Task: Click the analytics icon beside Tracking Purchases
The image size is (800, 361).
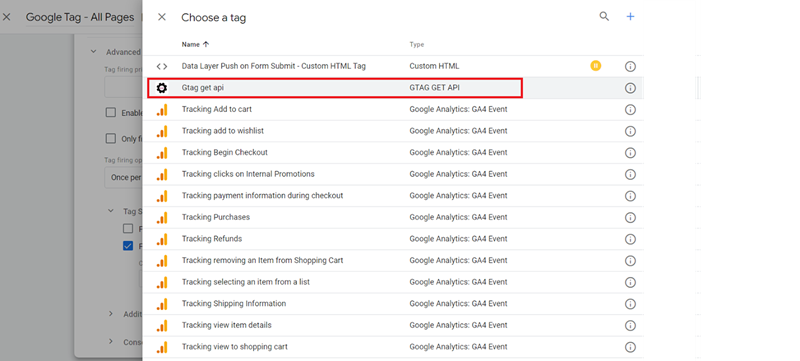Action: [x=162, y=218]
